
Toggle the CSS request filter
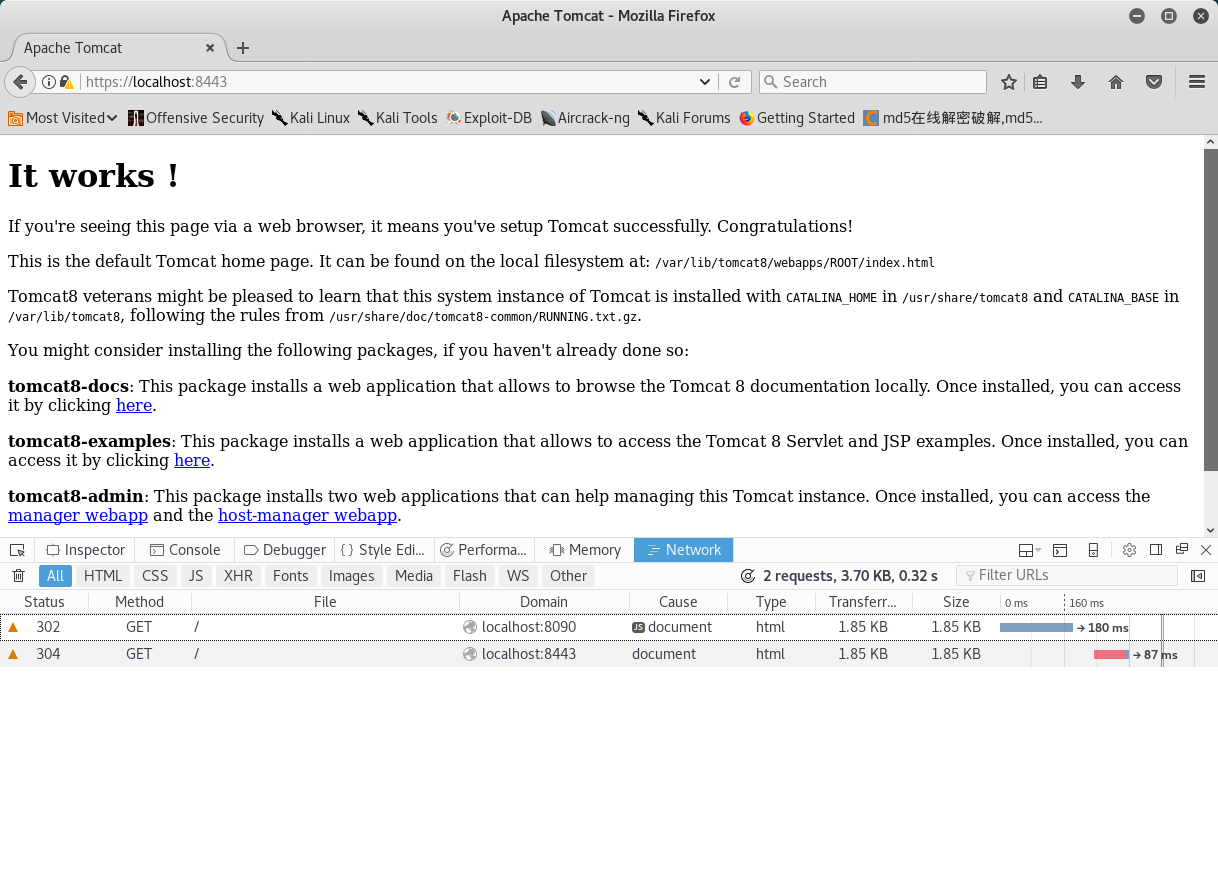pos(155,576)
